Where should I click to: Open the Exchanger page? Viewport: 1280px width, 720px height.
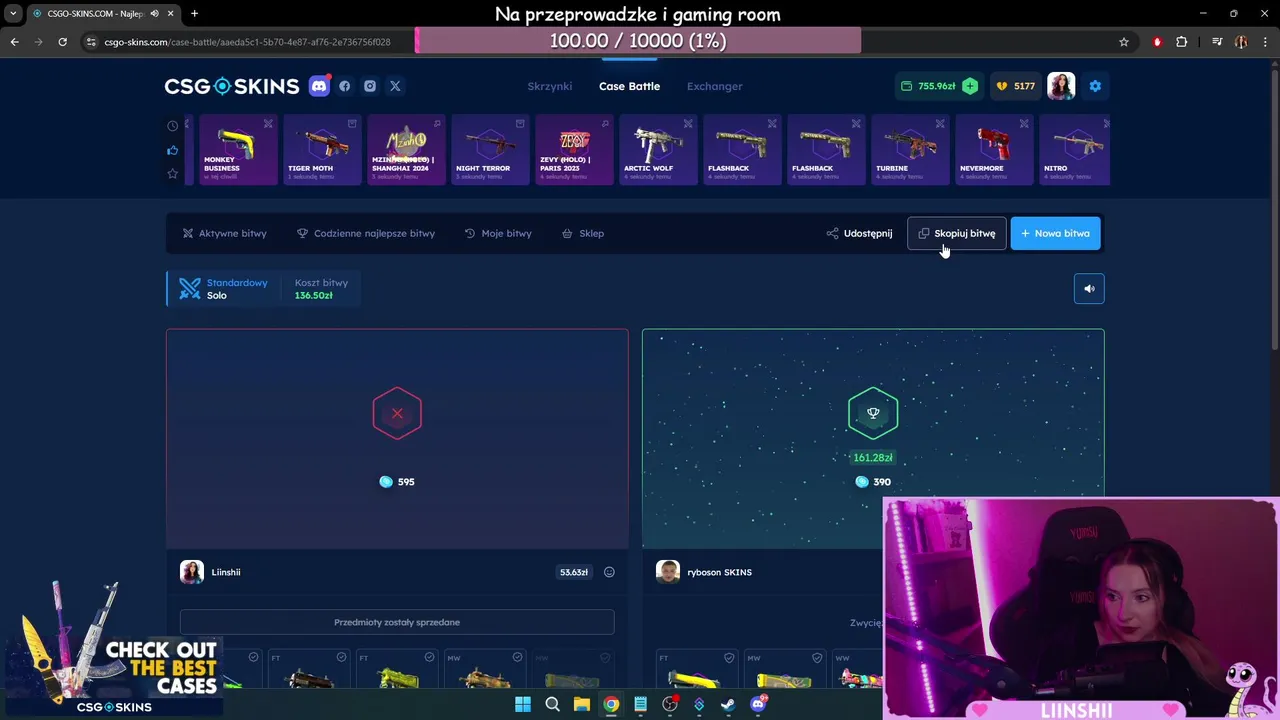(x=714, y=86)
